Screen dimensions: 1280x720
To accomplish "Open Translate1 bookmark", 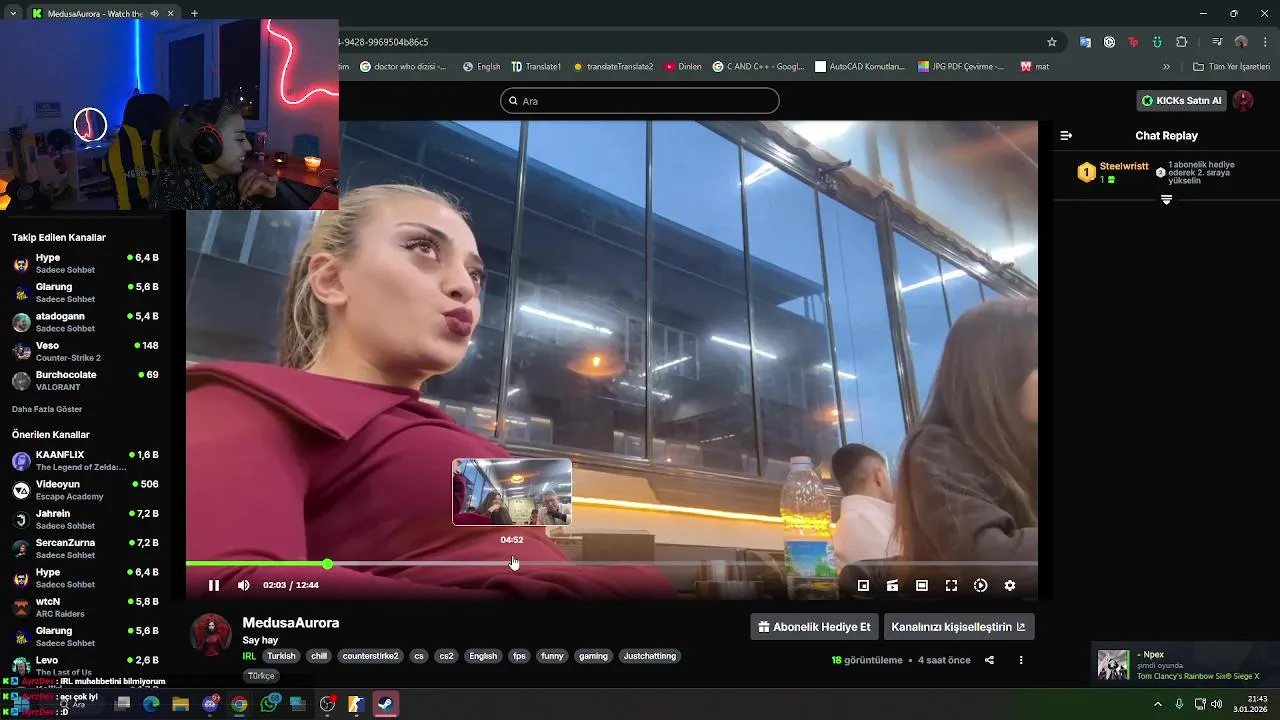I will point(536,67).
